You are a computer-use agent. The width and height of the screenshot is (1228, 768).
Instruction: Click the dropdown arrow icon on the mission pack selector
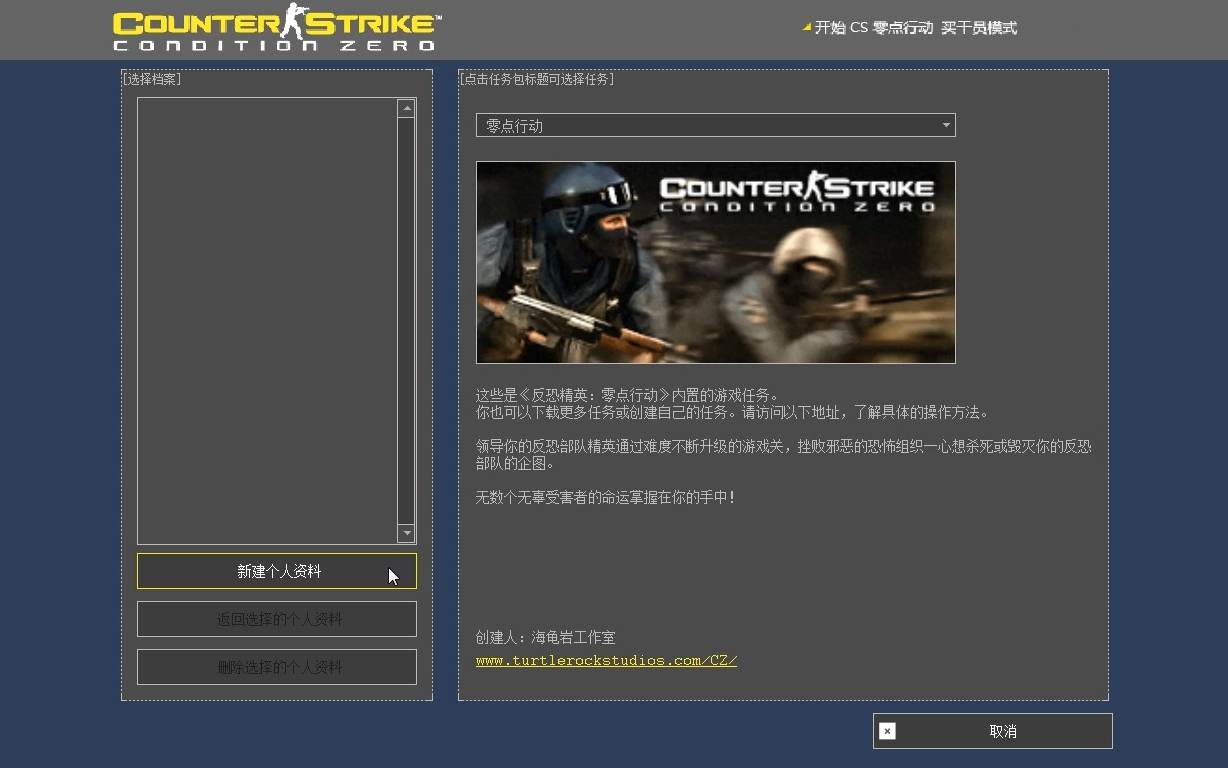click(x=944, y=125)
